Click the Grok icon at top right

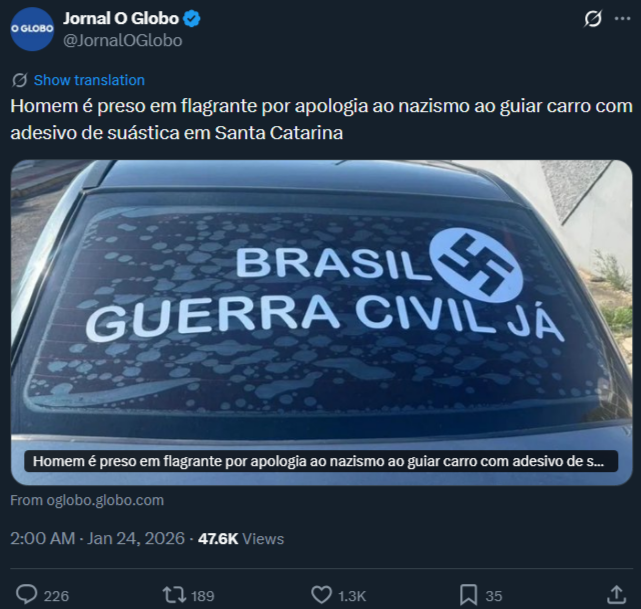(x=593, y=19)
